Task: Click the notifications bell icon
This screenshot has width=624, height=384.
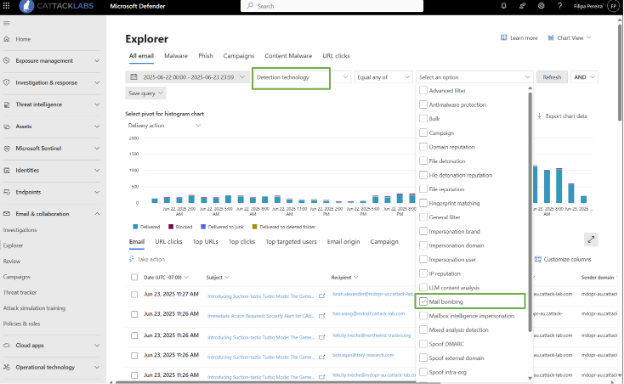Action: (503, 6)
